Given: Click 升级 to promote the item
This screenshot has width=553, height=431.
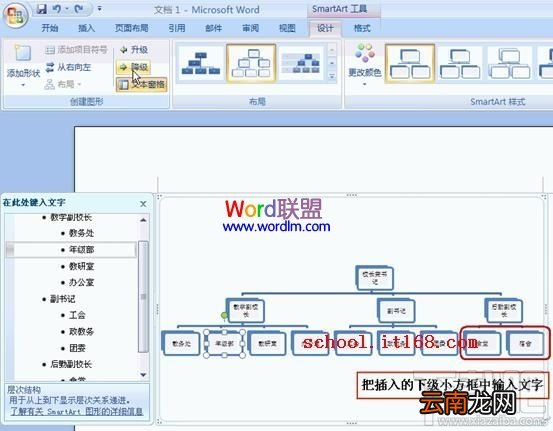Looking at the screenshot, I should [x=134, y=50].
